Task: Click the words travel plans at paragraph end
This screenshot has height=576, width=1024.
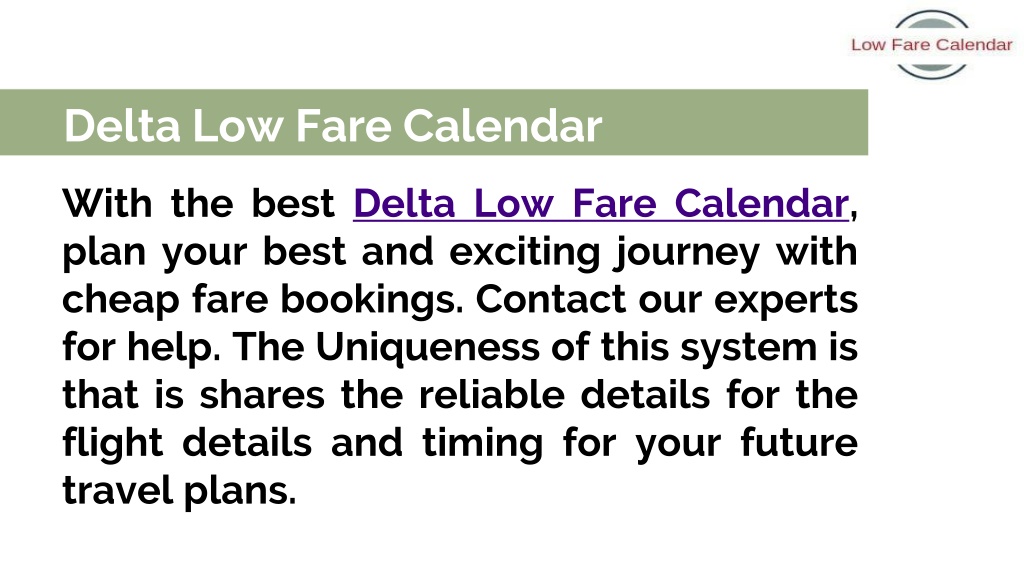Action: pos(180,491)
